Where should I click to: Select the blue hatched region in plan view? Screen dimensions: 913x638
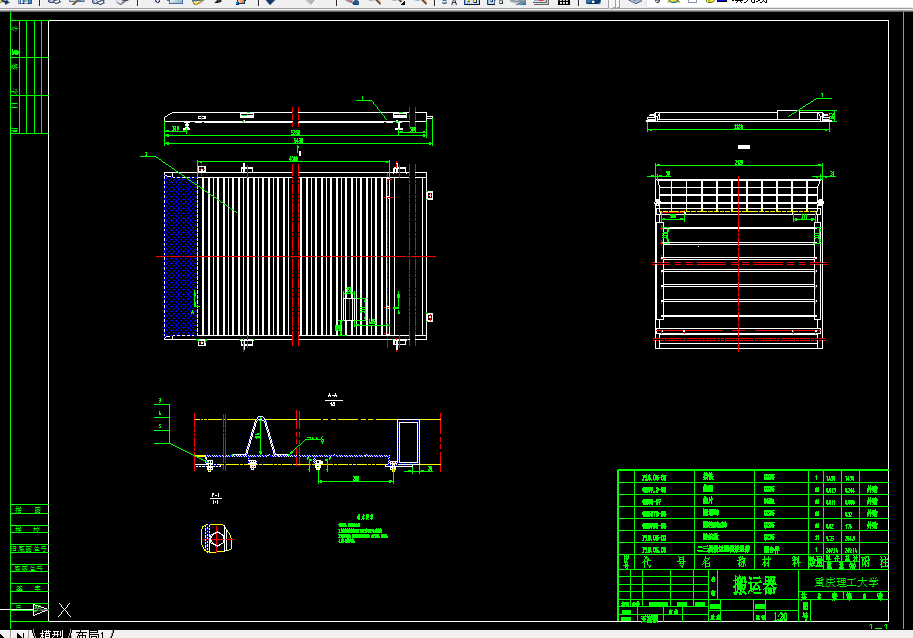pyautogui.click(x=181, y=256)
